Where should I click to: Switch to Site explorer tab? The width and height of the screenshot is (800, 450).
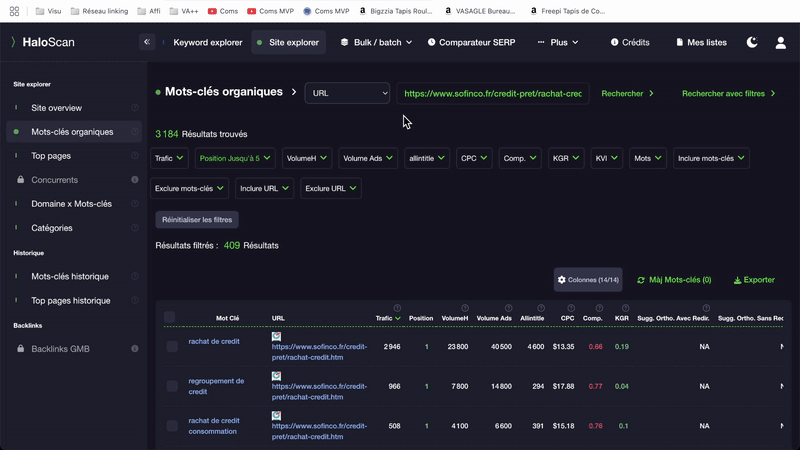click(x=289, y=42)
